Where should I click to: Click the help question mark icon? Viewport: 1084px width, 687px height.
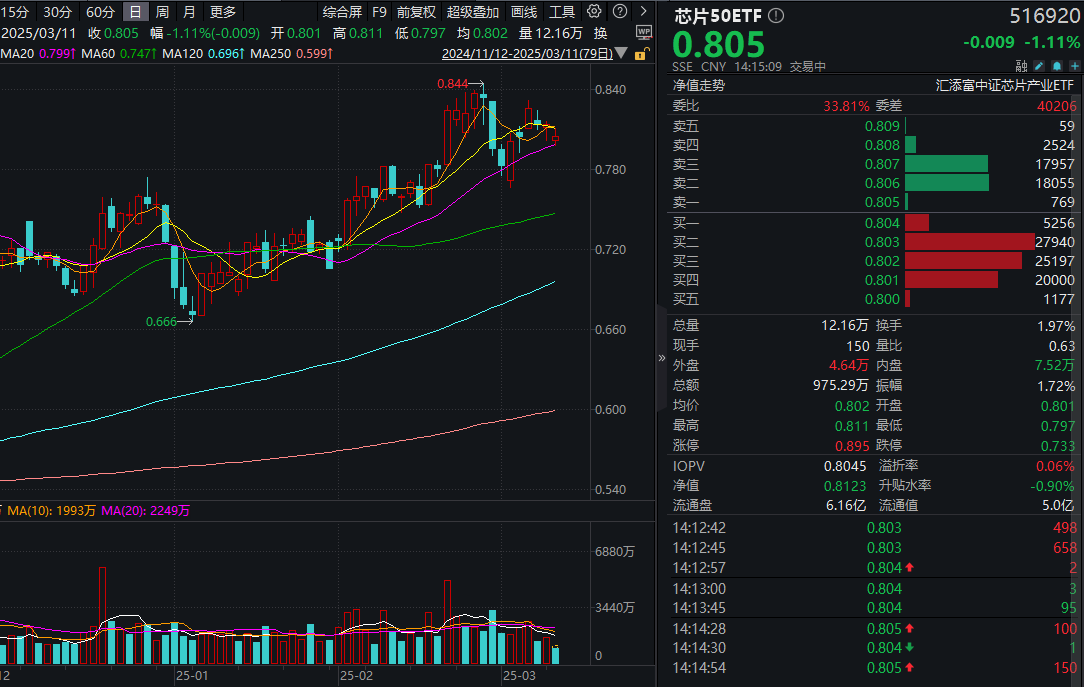point(620,11)
